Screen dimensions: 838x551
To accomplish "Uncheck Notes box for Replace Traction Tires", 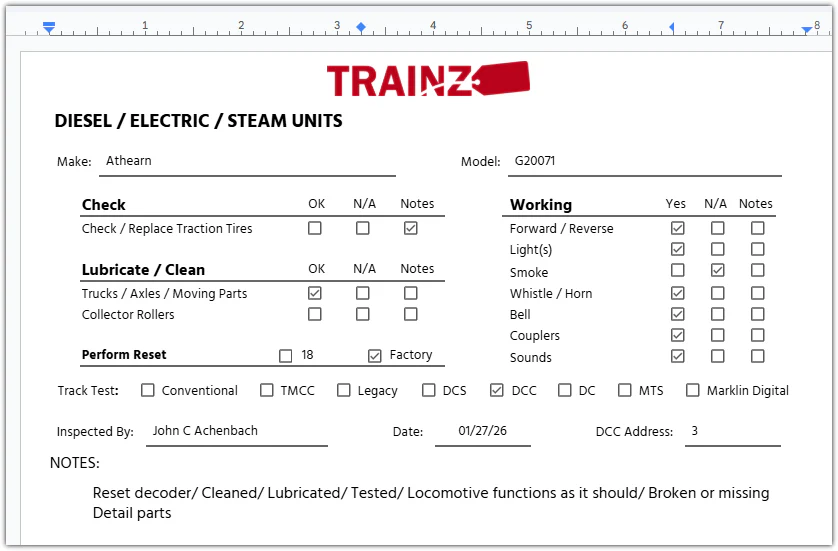I will click(x=411, y=228).
